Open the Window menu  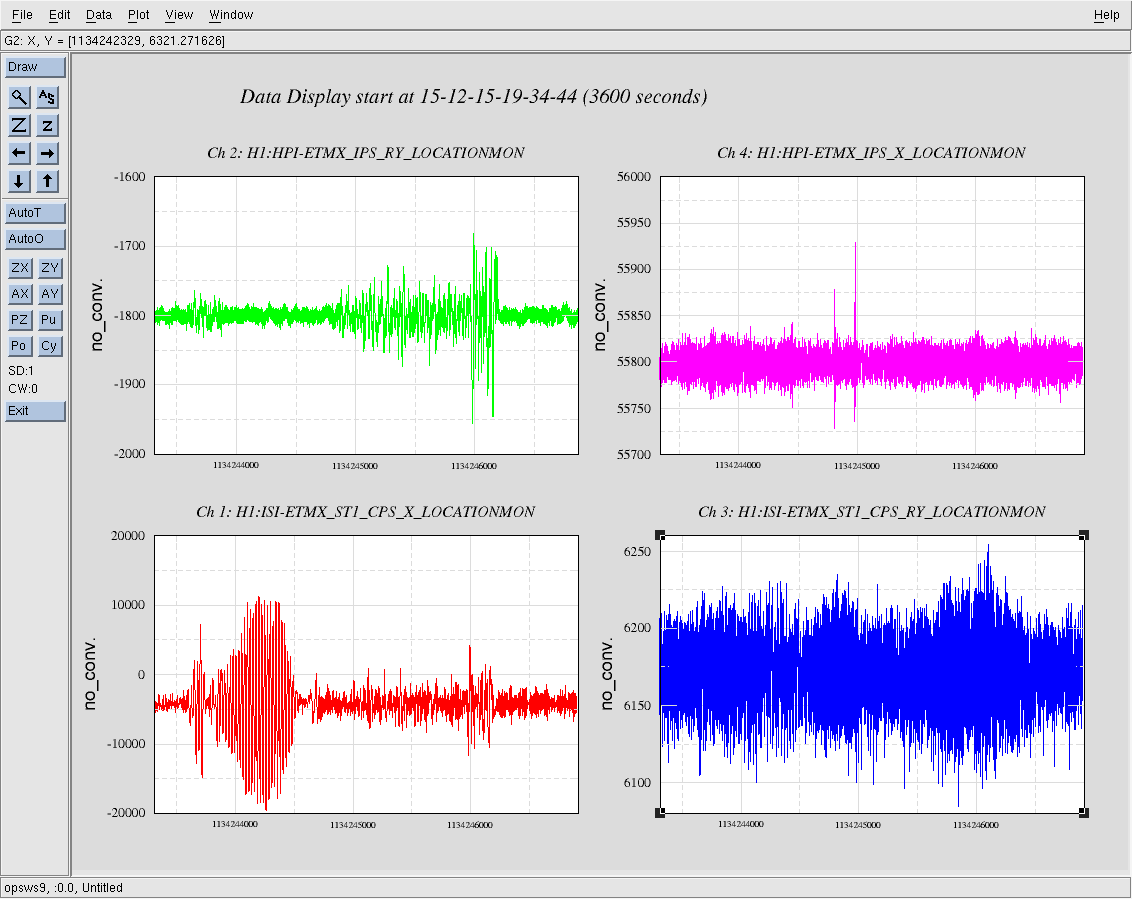(x=231, y=14)
